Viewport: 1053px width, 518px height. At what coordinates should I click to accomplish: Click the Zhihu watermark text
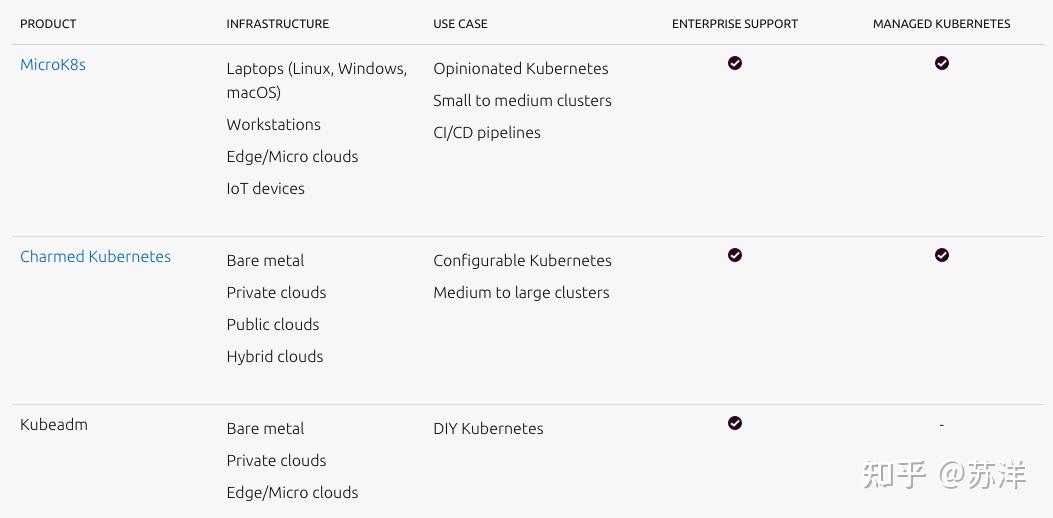pos(944,475)
